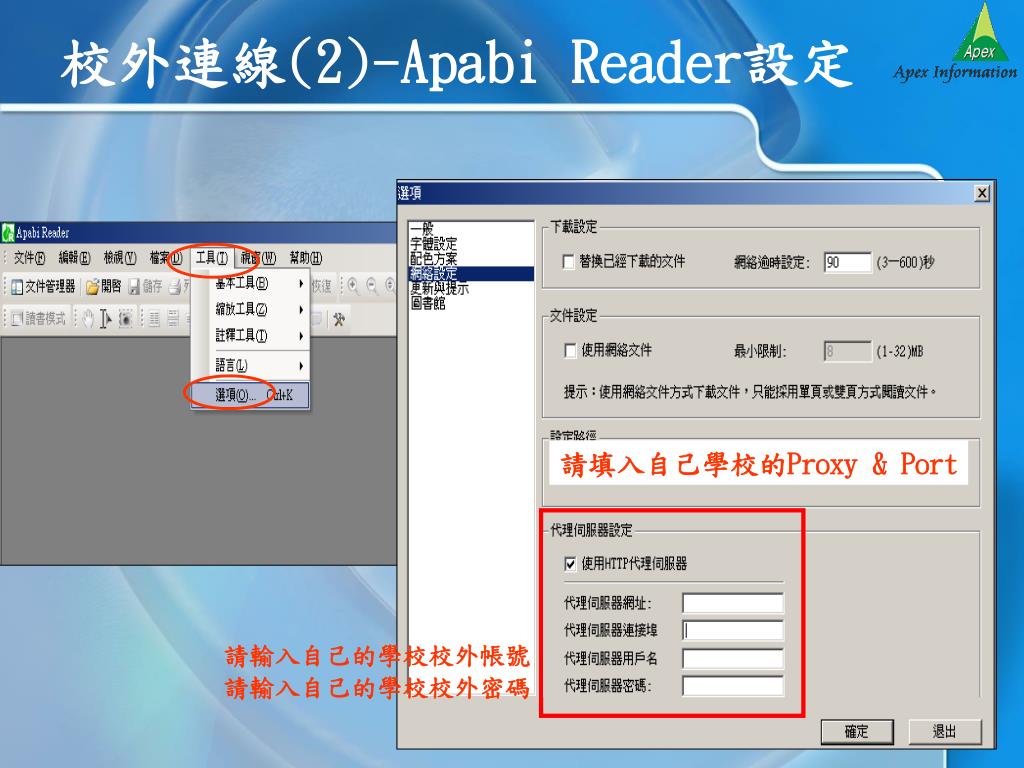The image size is (1024, 768).
Task: Toggle the 讀書模式 reading mode button
Action: (x=39, y=319)
